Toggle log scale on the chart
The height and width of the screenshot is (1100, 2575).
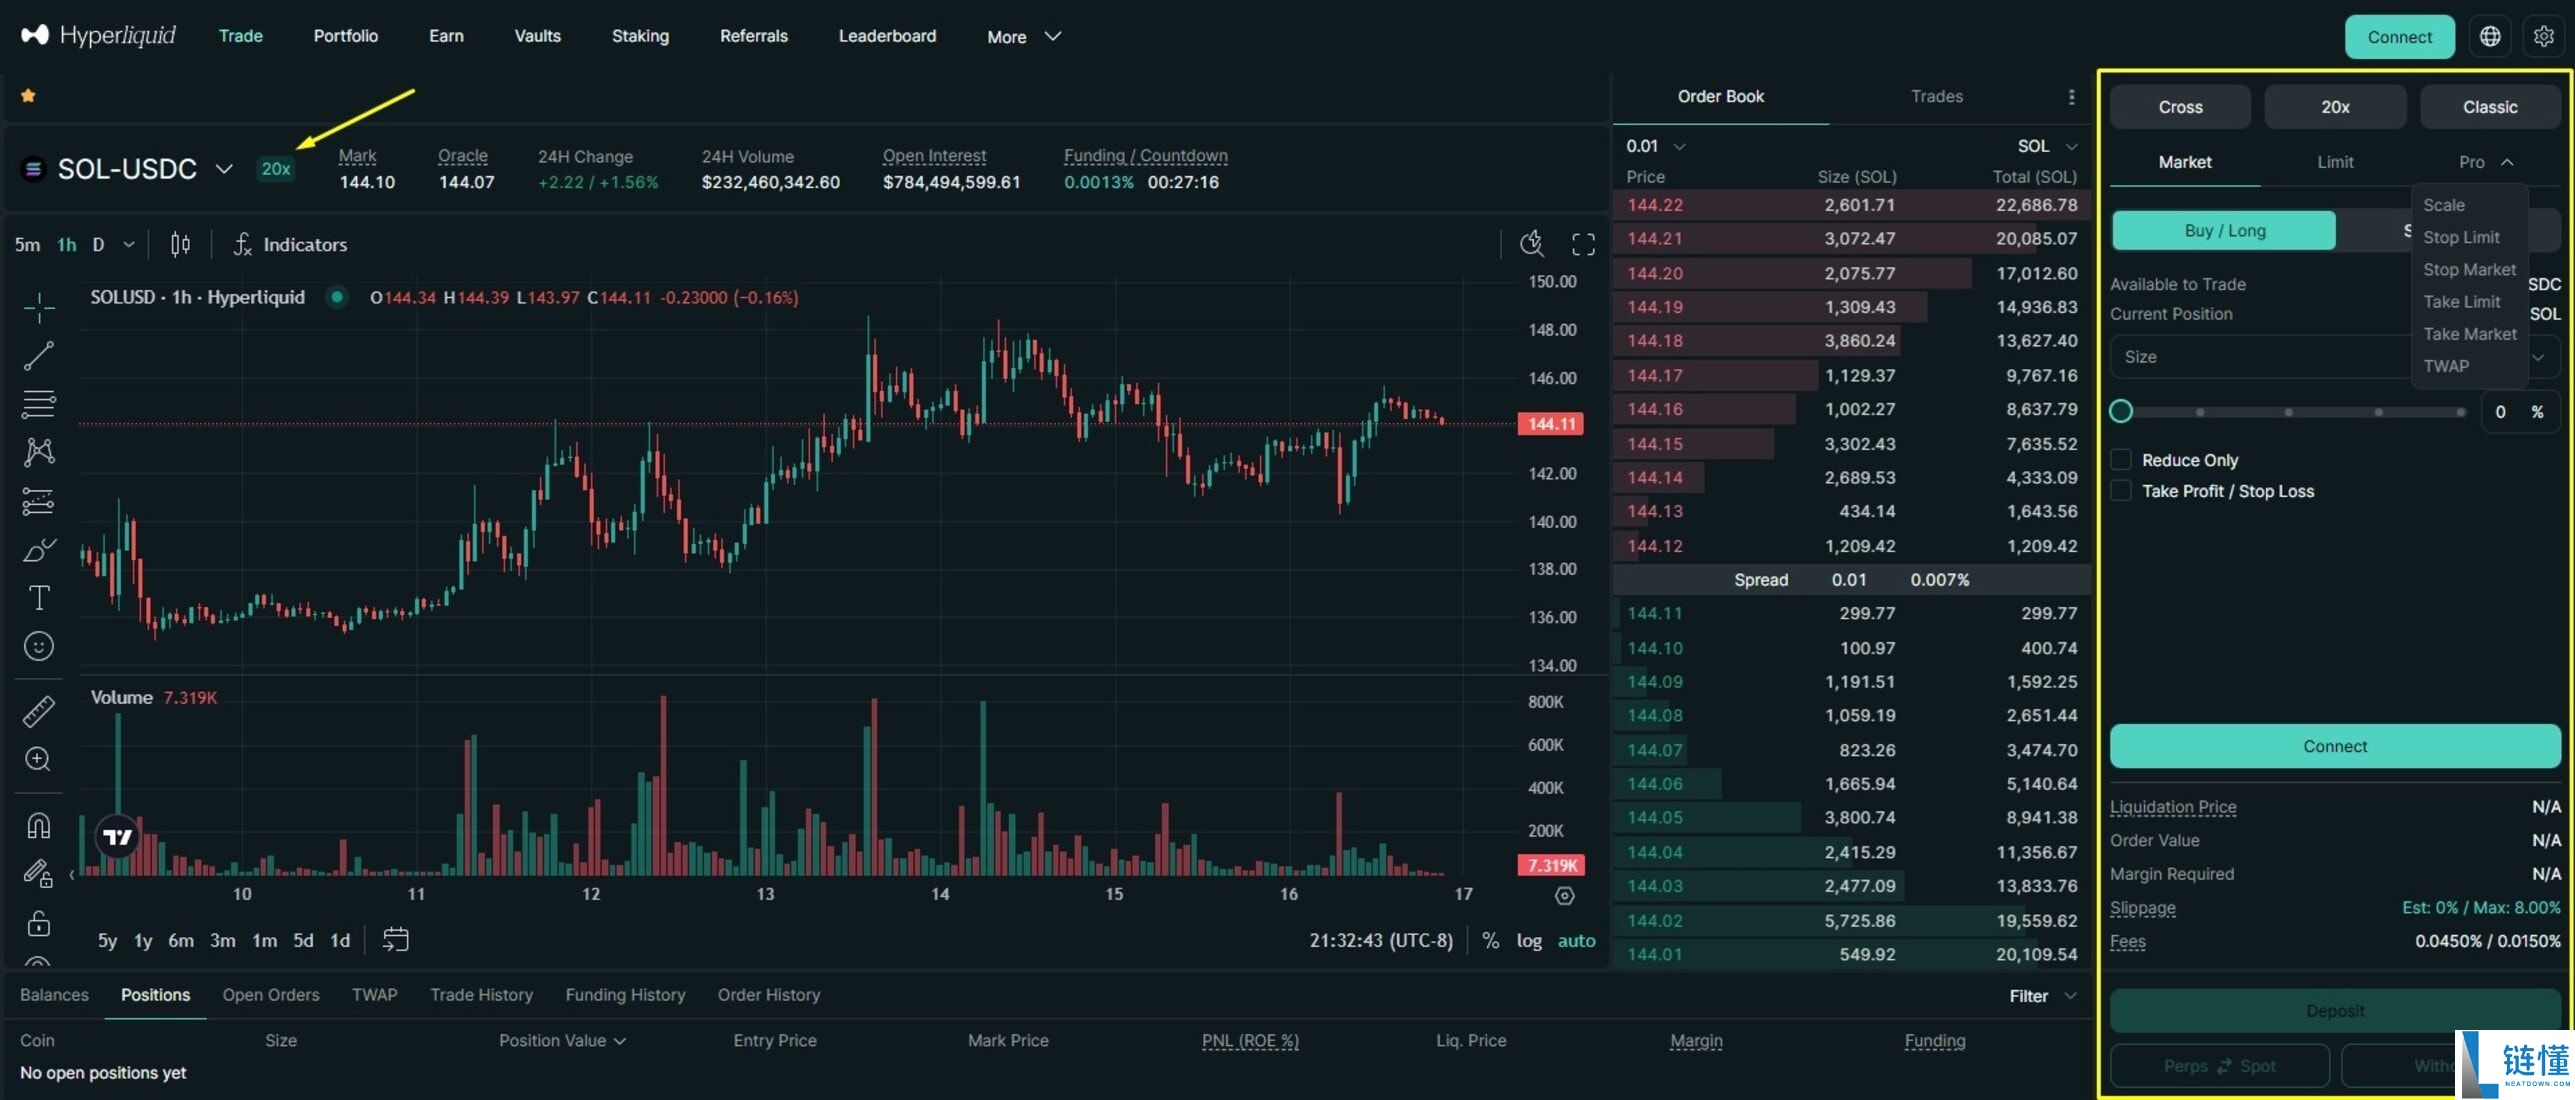point(1529,940)
